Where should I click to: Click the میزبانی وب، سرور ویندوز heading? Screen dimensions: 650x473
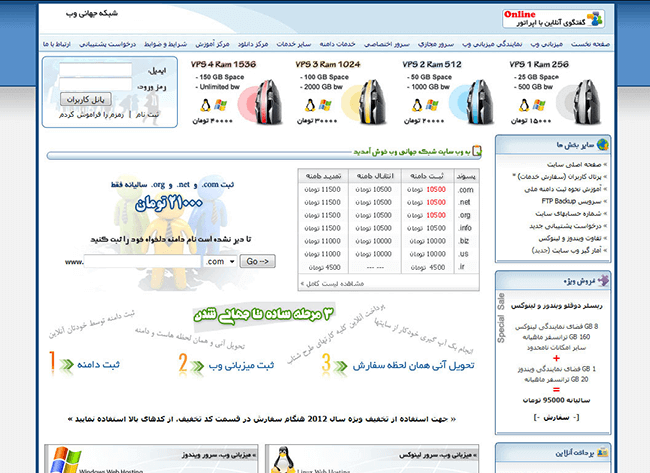coord(219,455)
